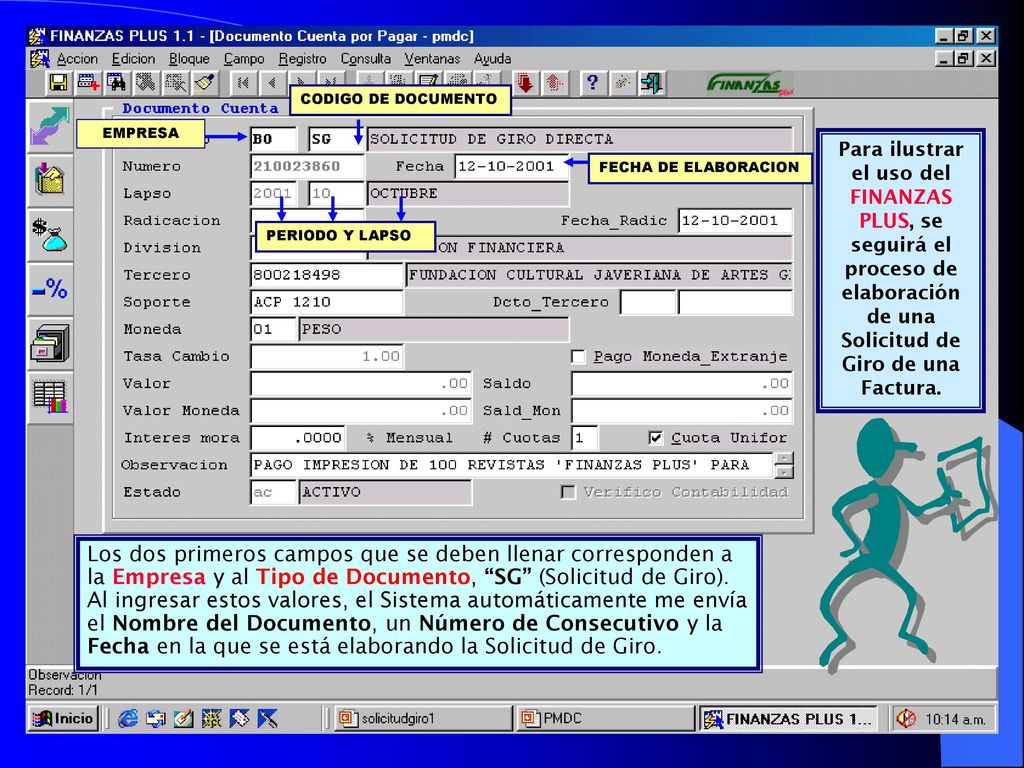The width and height of the screenshot is (1024, 768).
Task: Click the sidebar table with chart icon
Action: coord(50,396)
